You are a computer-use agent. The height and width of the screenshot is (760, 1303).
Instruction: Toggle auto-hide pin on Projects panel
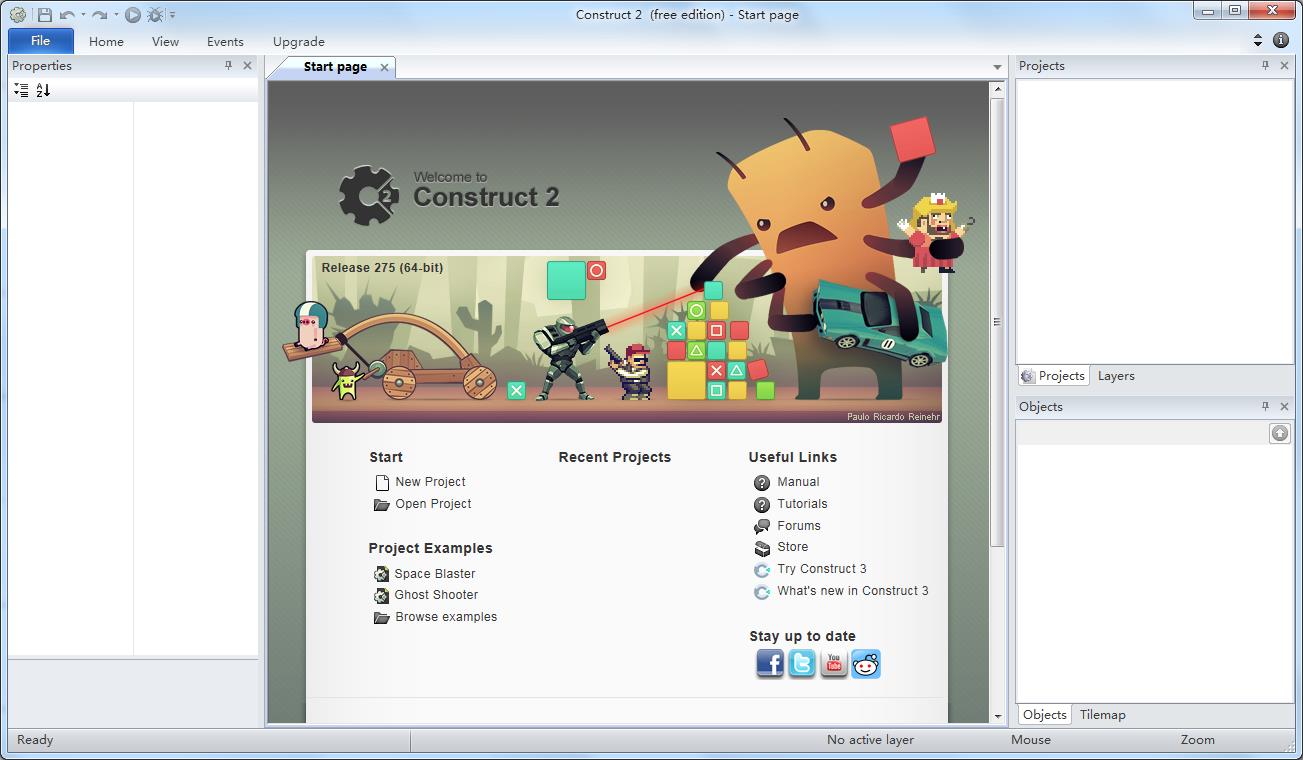click(x=1265, y=66)
